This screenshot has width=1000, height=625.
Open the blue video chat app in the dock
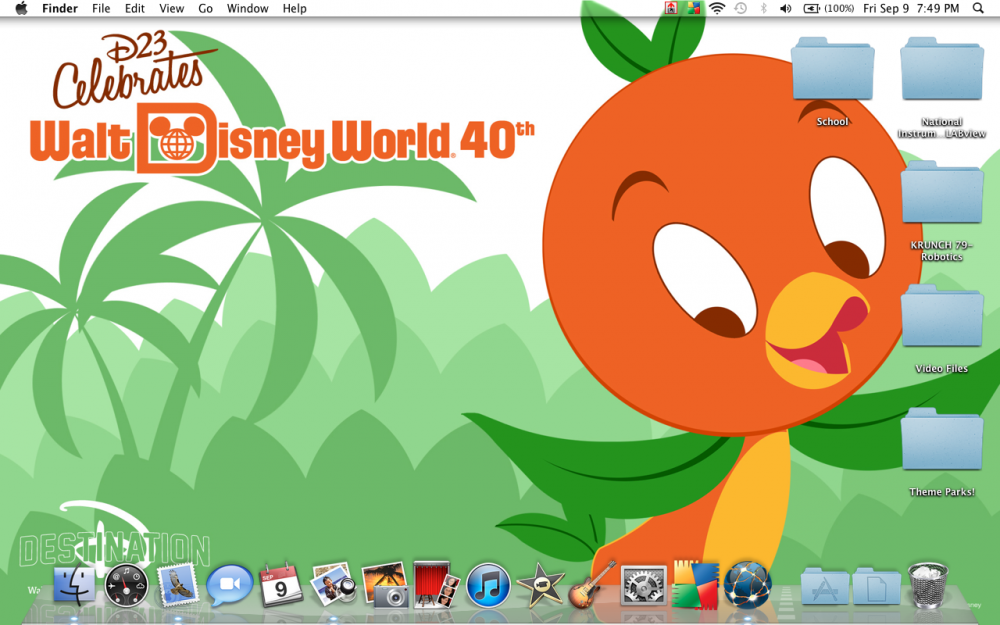pyautogui.click(x=229, y=585)
